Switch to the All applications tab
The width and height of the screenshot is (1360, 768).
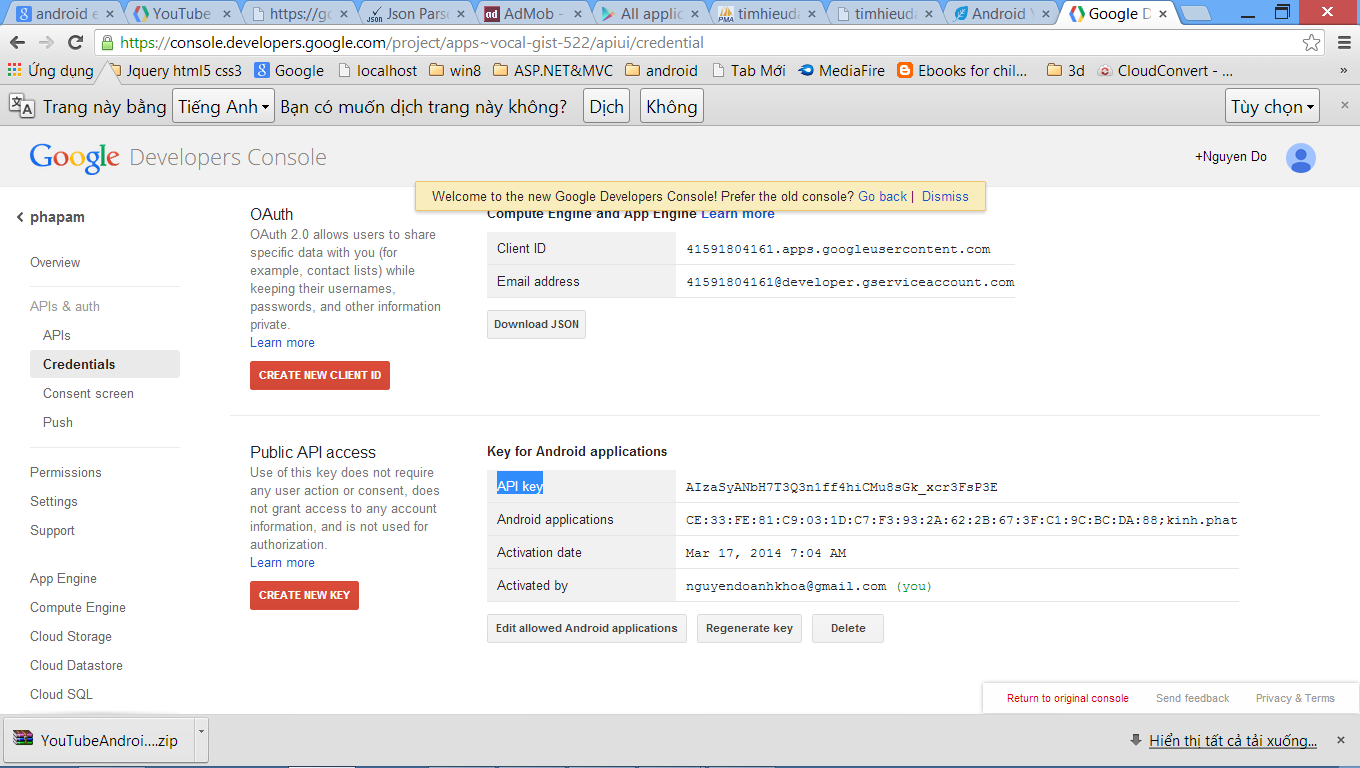click(x=649, y=14)
